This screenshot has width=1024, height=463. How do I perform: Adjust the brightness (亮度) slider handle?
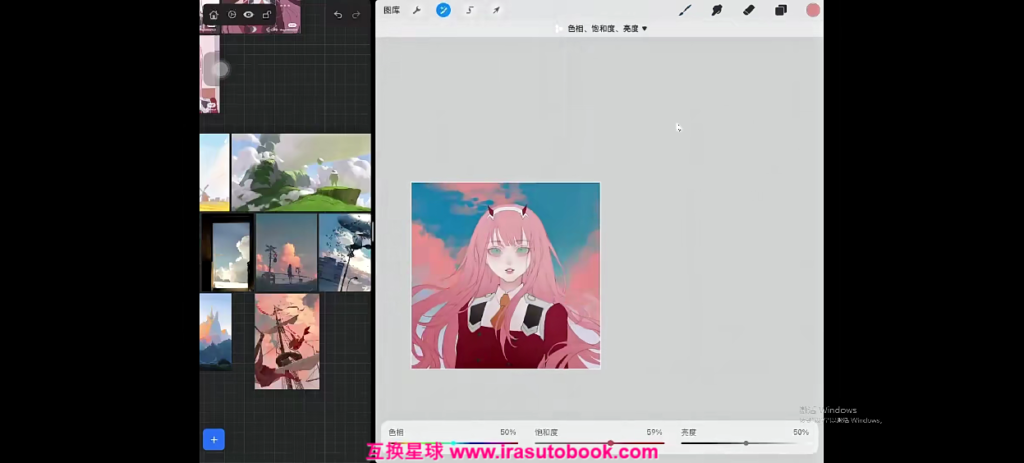[746, 443]
